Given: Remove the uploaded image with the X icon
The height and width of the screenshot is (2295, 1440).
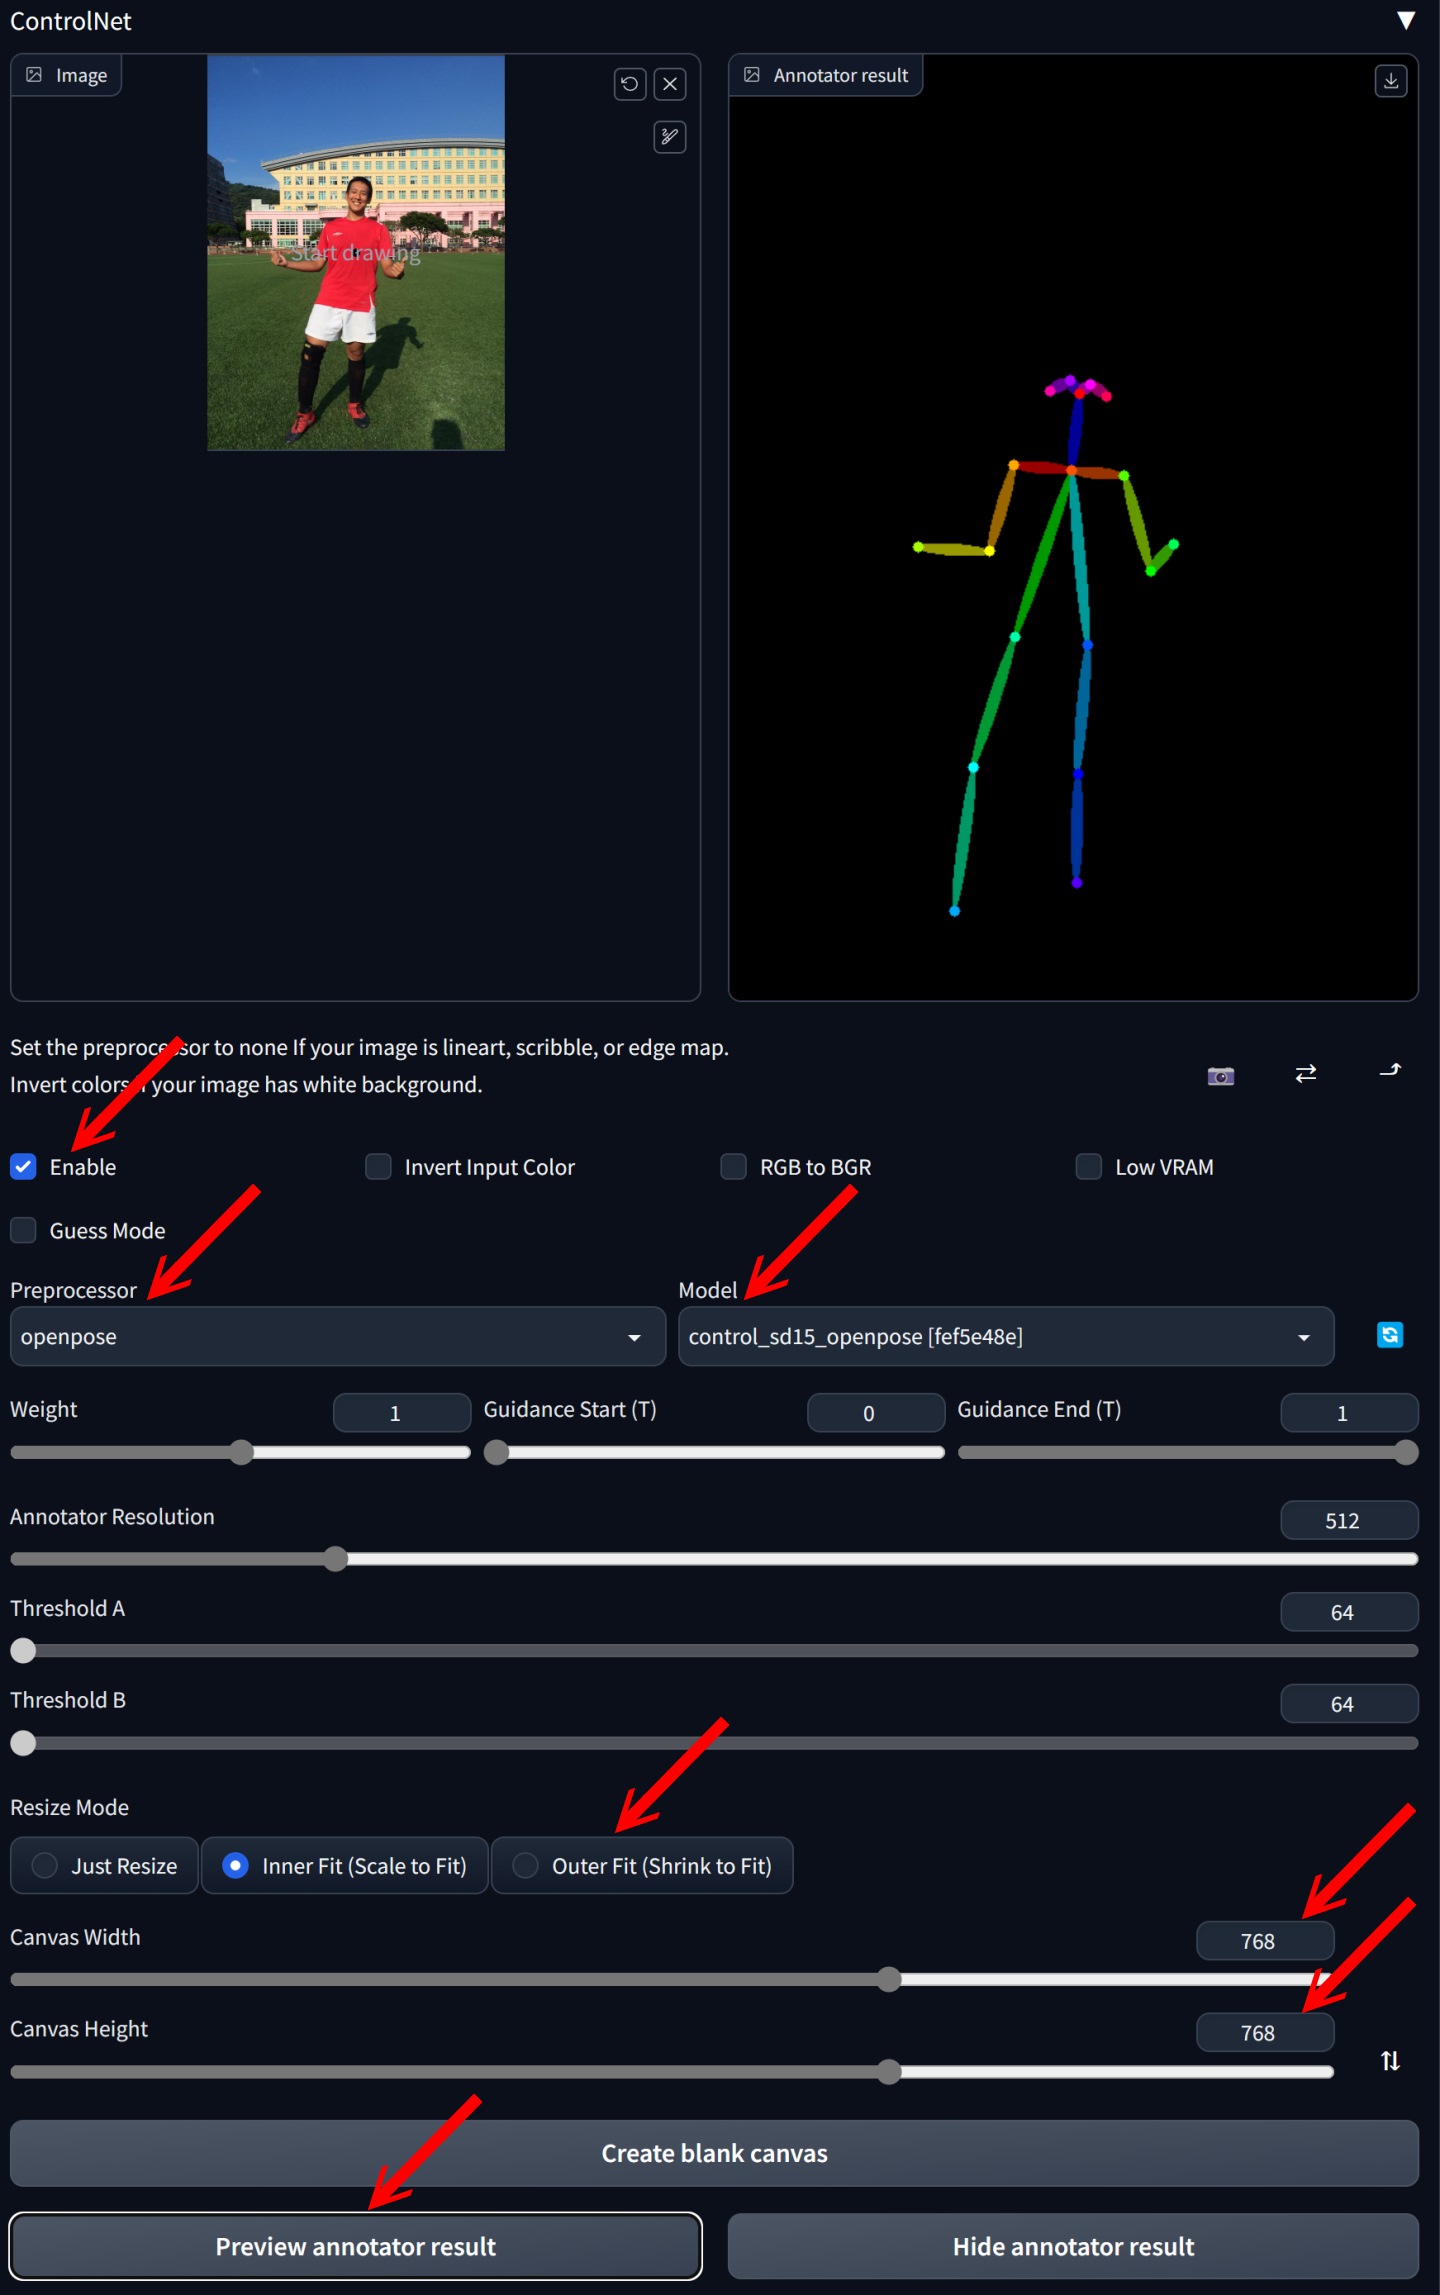Looking at the screenshot, I should tap(670, 84).
